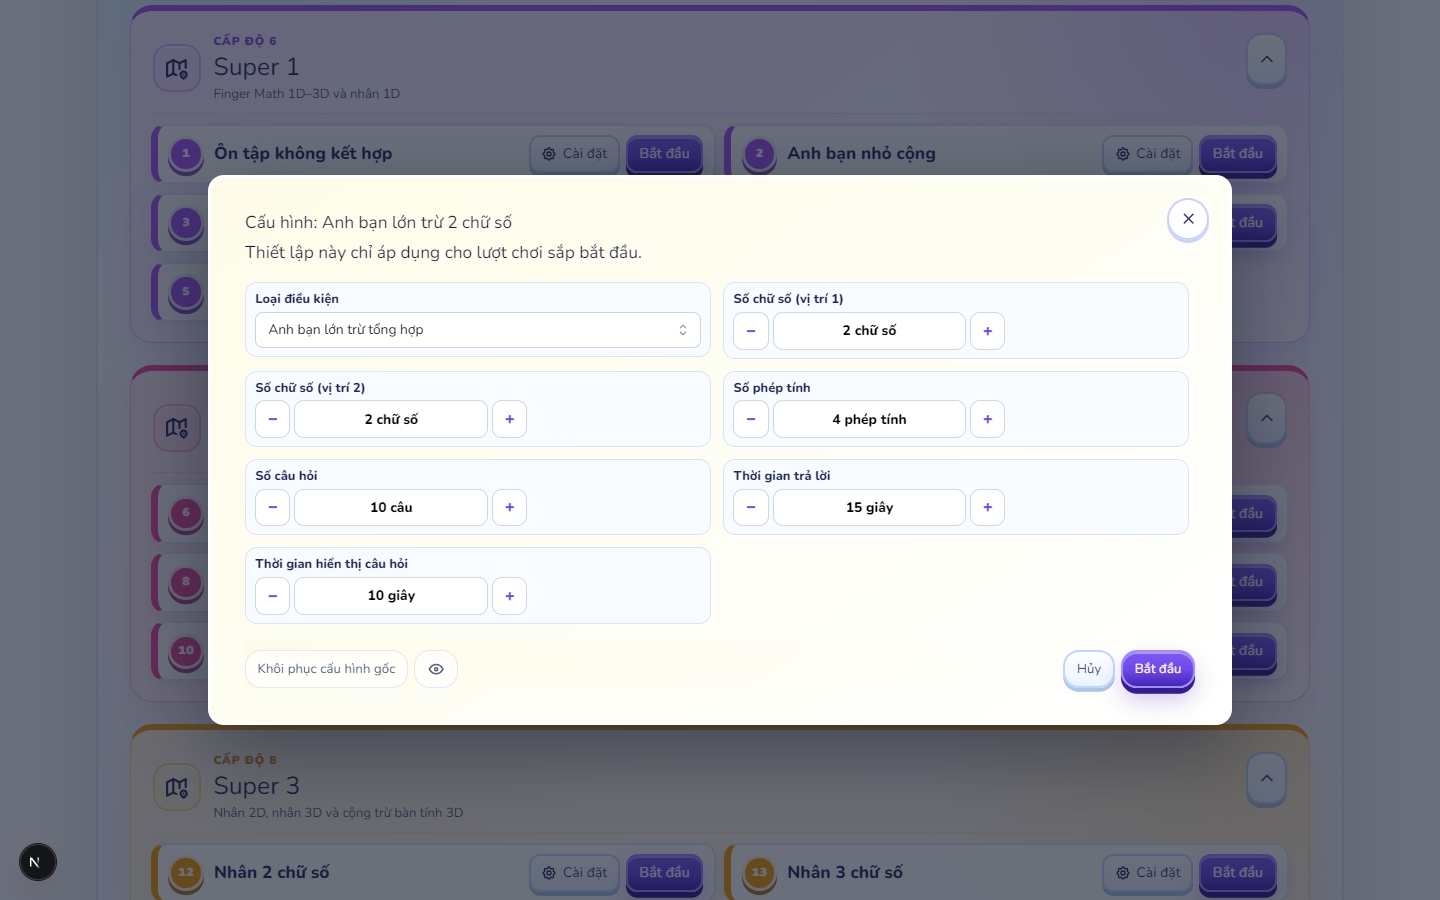Click Bắt đầu in the dialog
Screen dimensions: 1440x900
point(1158,669)
